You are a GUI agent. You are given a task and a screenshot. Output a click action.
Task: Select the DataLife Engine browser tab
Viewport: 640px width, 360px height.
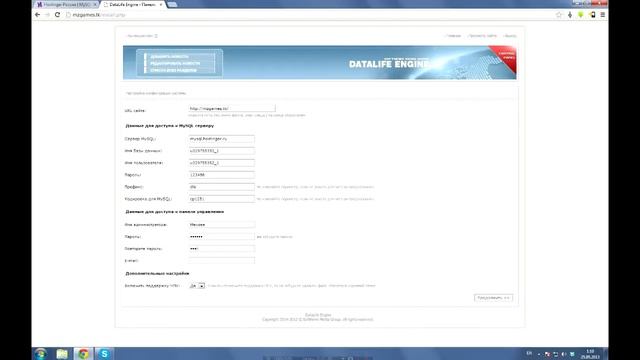coord(133,4)
